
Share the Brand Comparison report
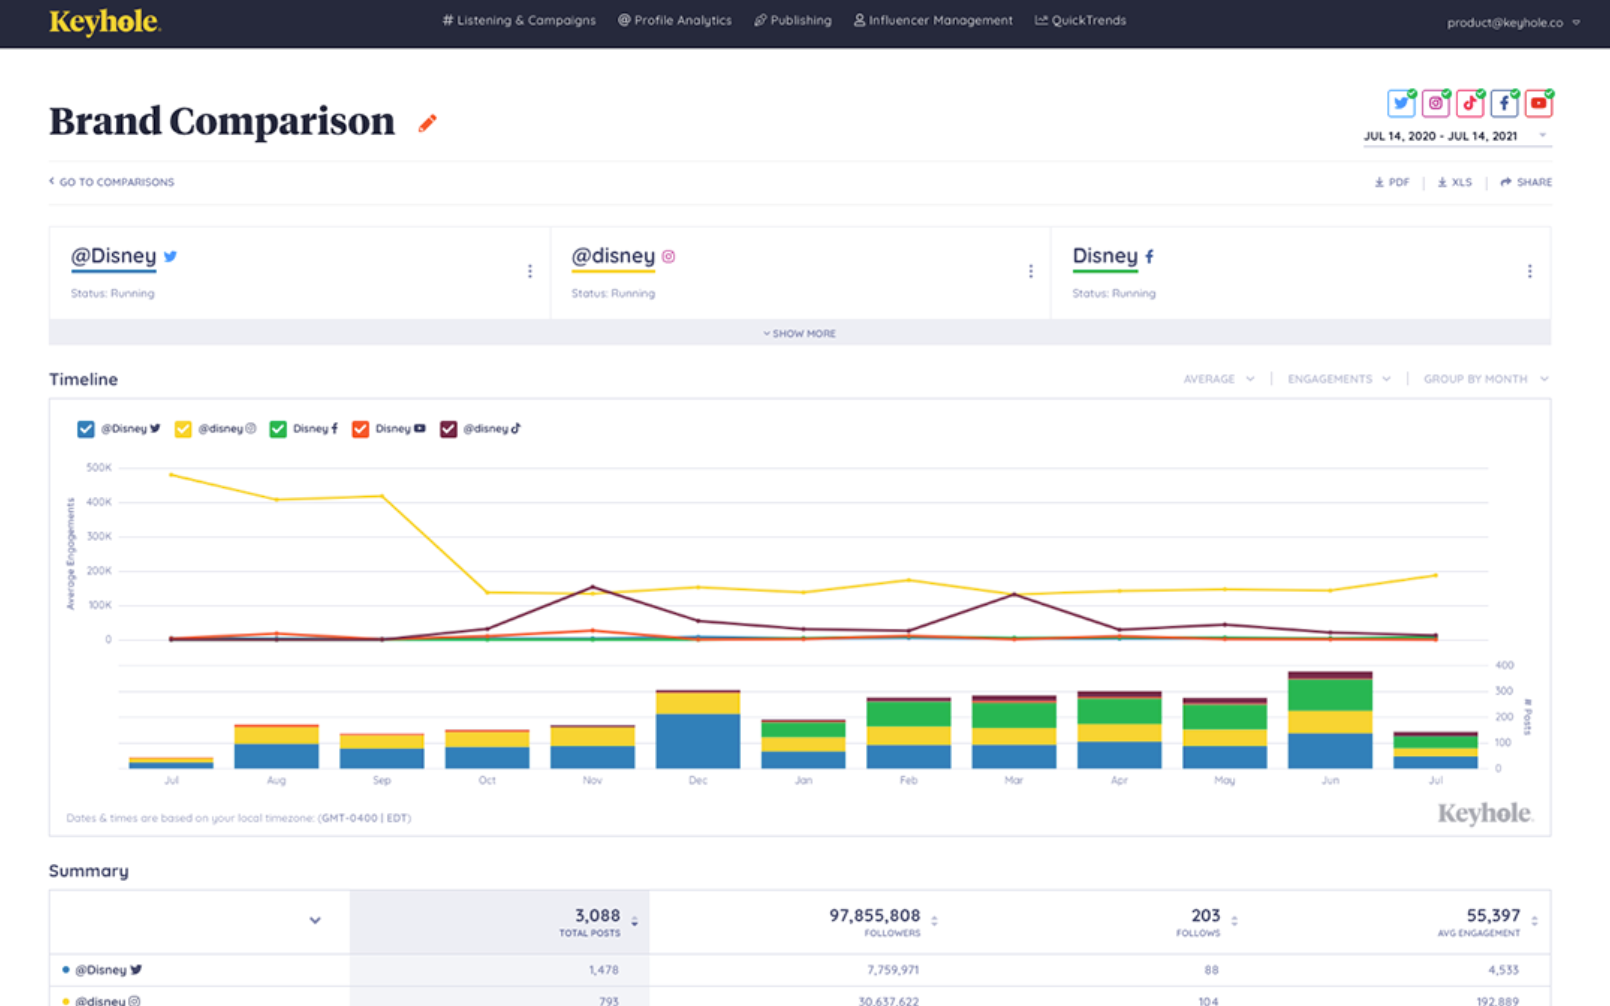click(x=1526, y=182)
